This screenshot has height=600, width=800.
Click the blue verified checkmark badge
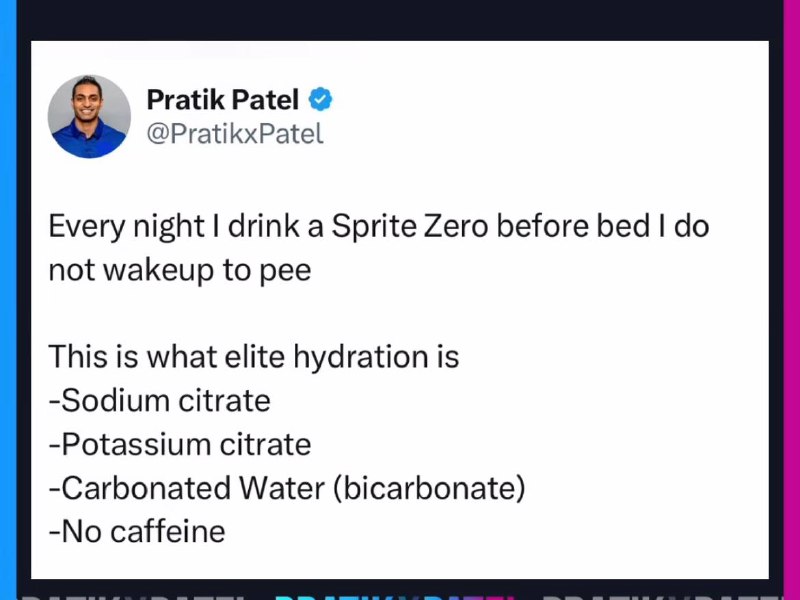(x=320, y=99)
